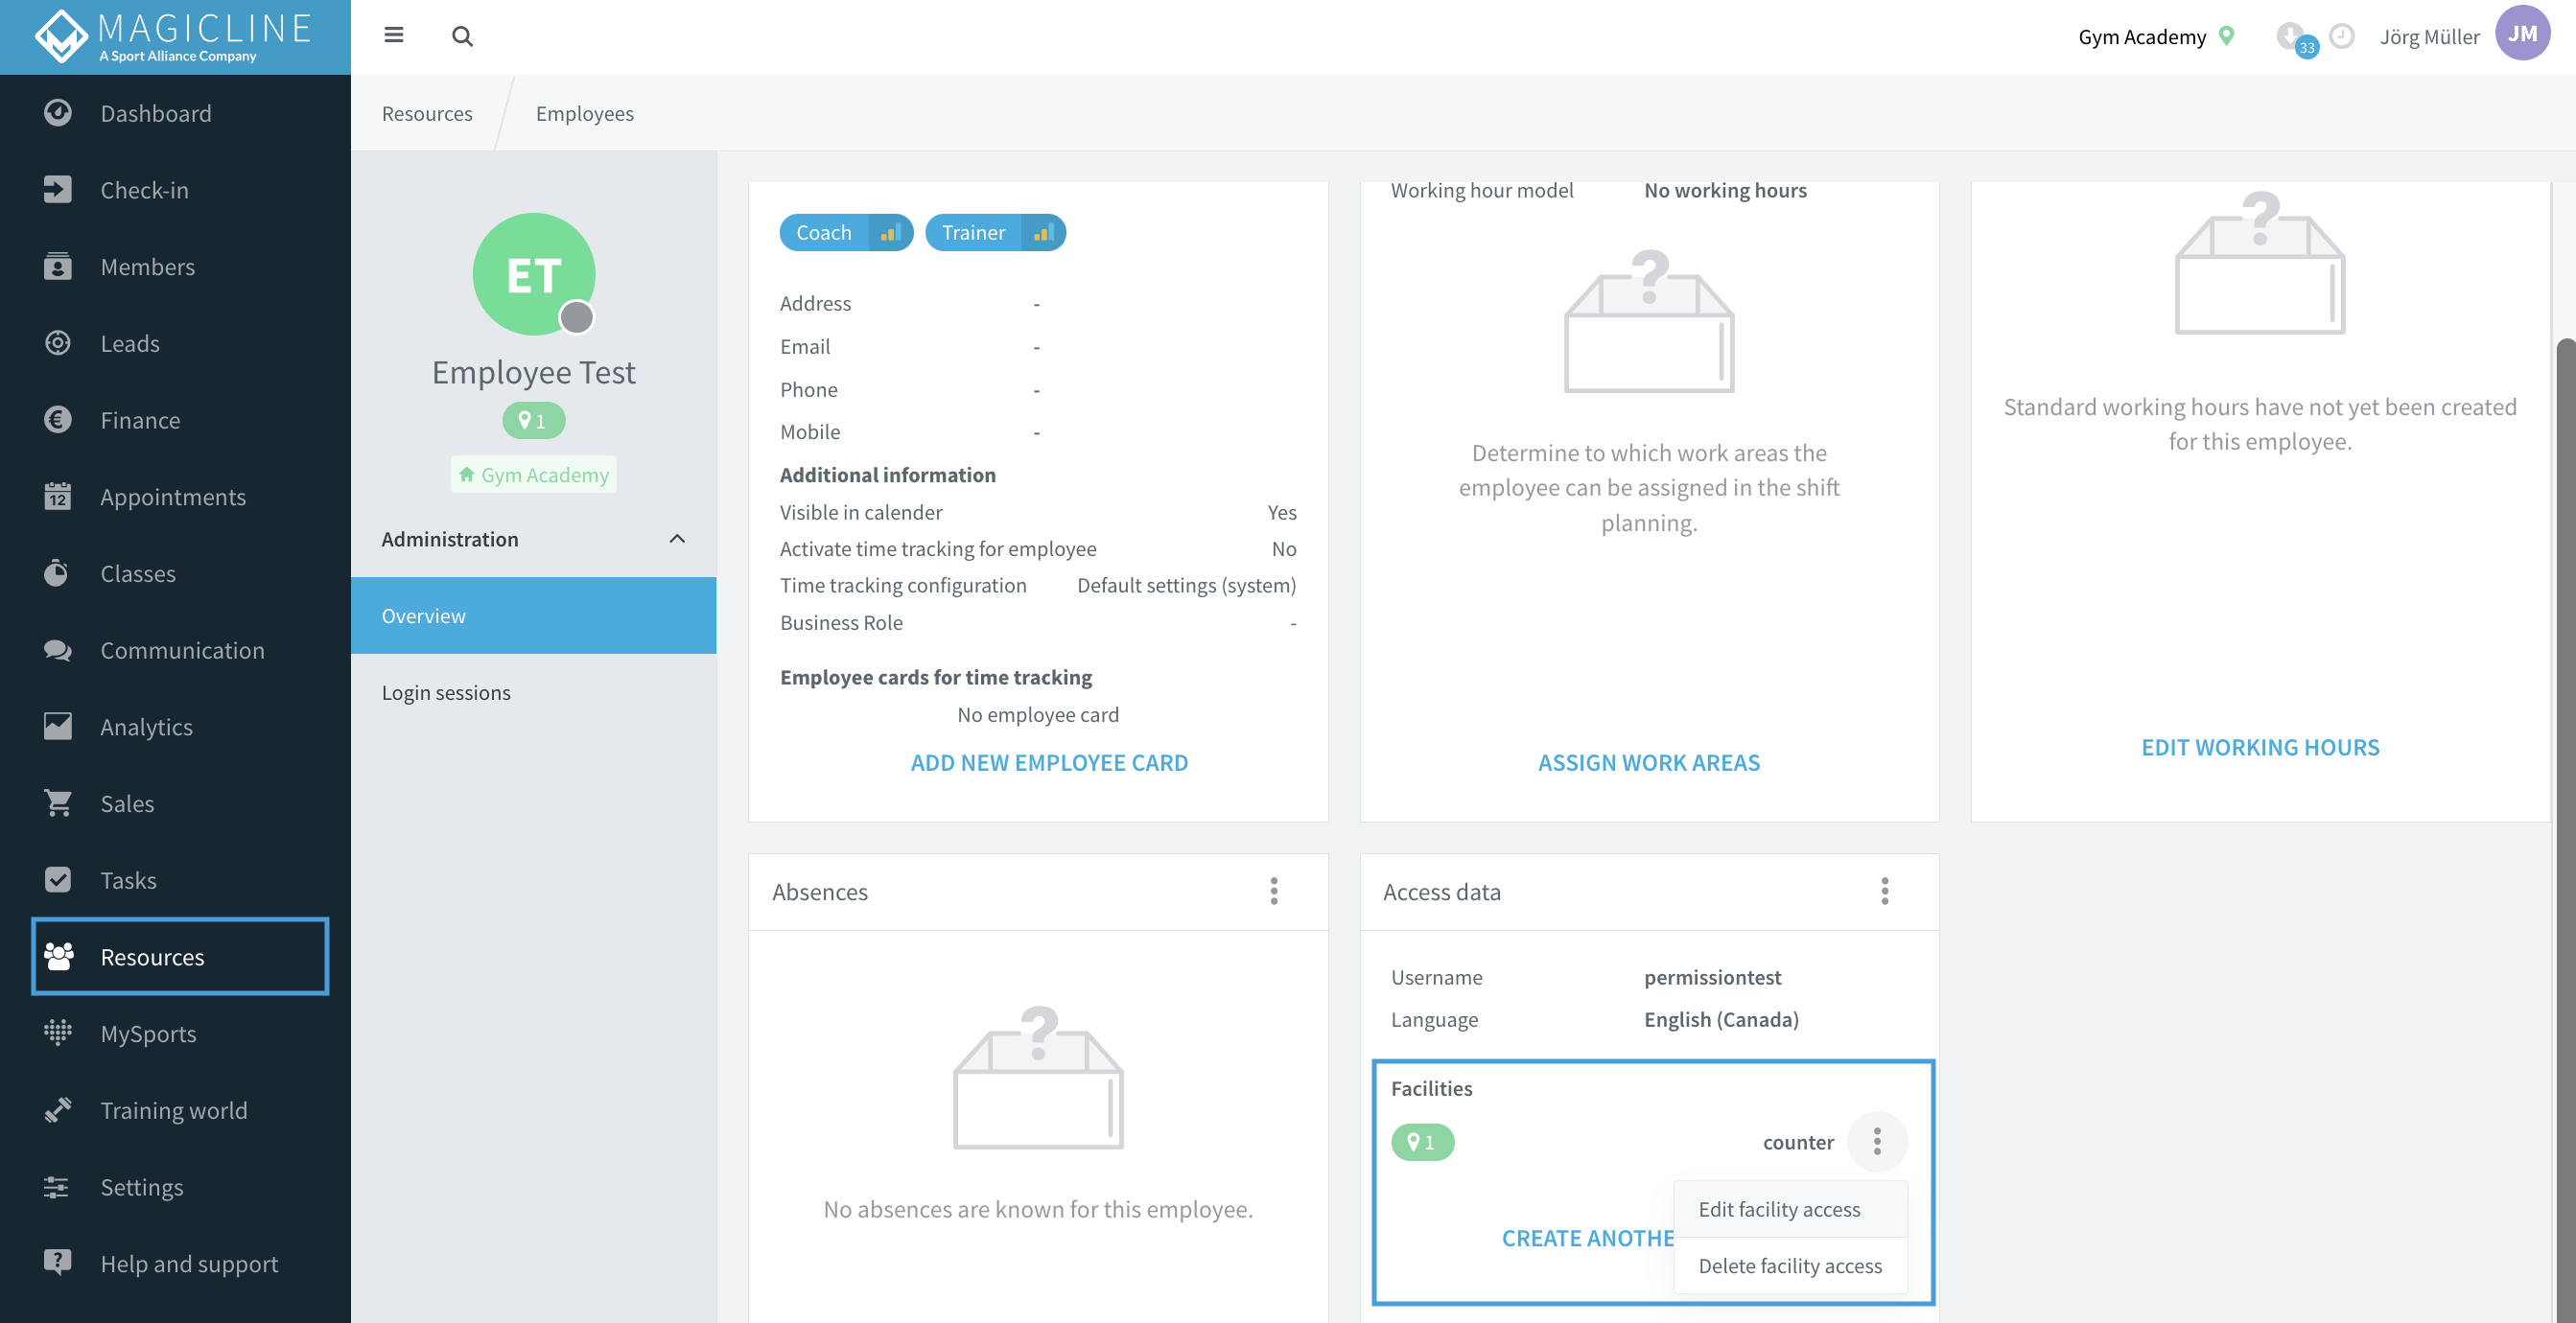This screenshot has width=2576, height=1323.
Task: Select Delete facility access
Action: point(1790,1265)
